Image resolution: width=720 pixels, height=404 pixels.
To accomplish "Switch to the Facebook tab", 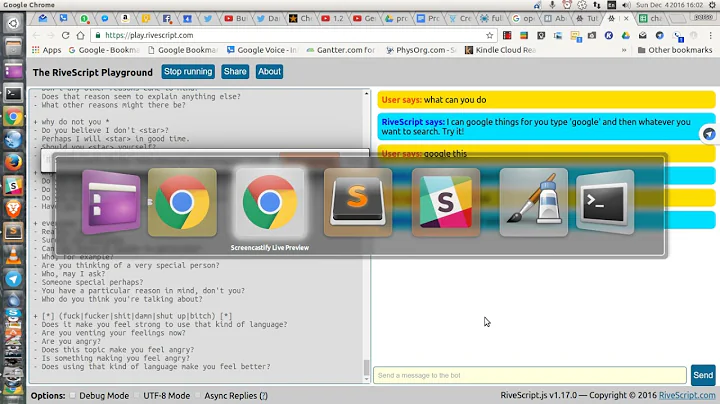I will [x=167, y=18].
